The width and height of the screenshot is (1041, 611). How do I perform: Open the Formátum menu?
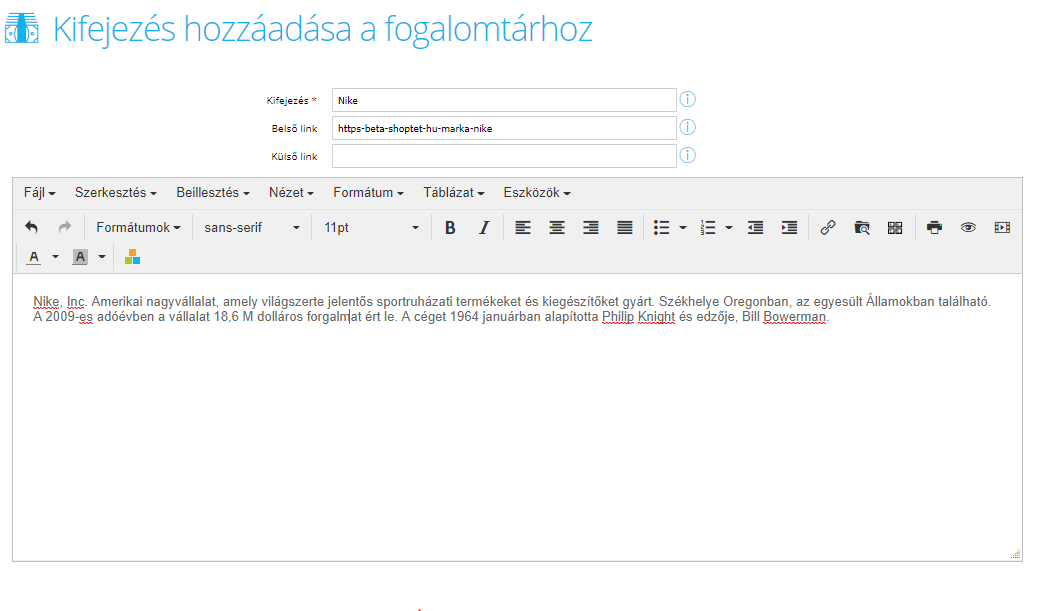(x=368, y=193)
